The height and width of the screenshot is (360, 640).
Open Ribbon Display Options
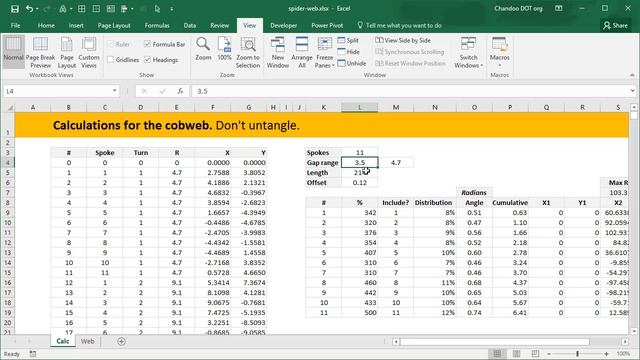(x=559, y=9)
